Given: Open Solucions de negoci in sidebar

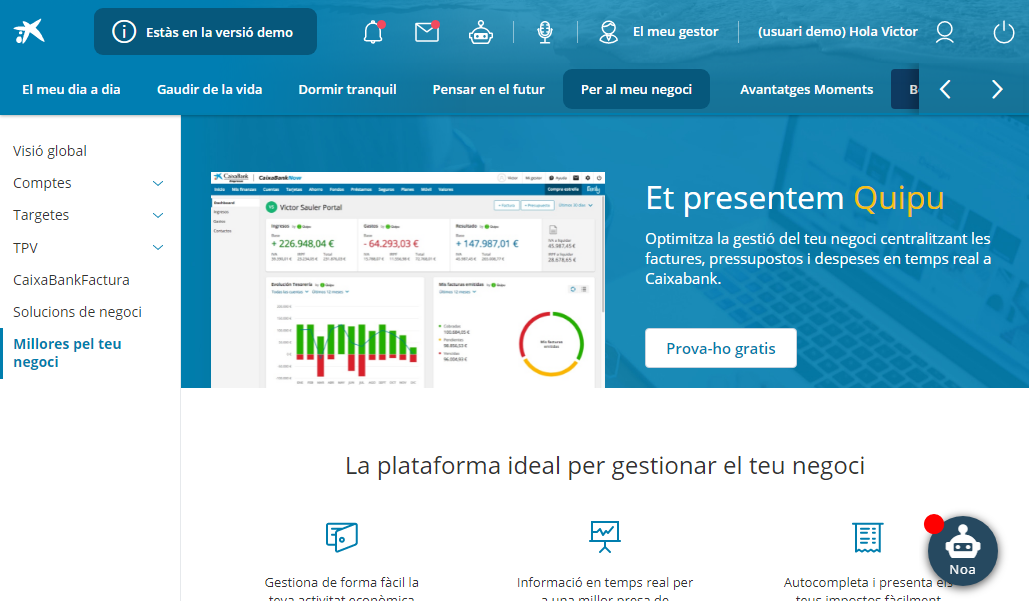Looking at the screenshot, I should tap(77, 312).
